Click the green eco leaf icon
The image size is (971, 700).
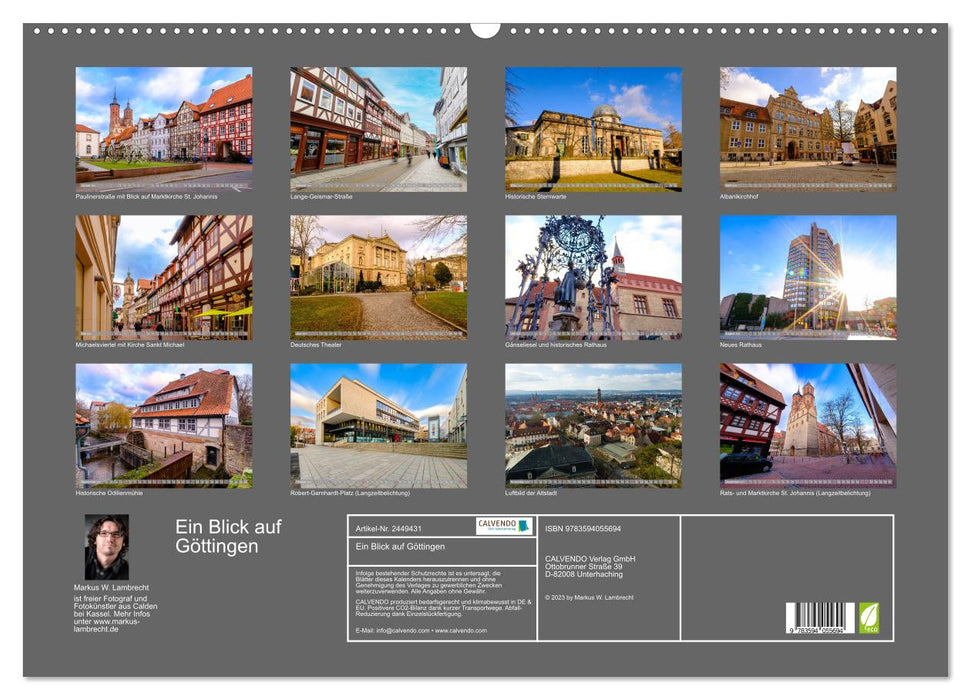pos(869,618)
